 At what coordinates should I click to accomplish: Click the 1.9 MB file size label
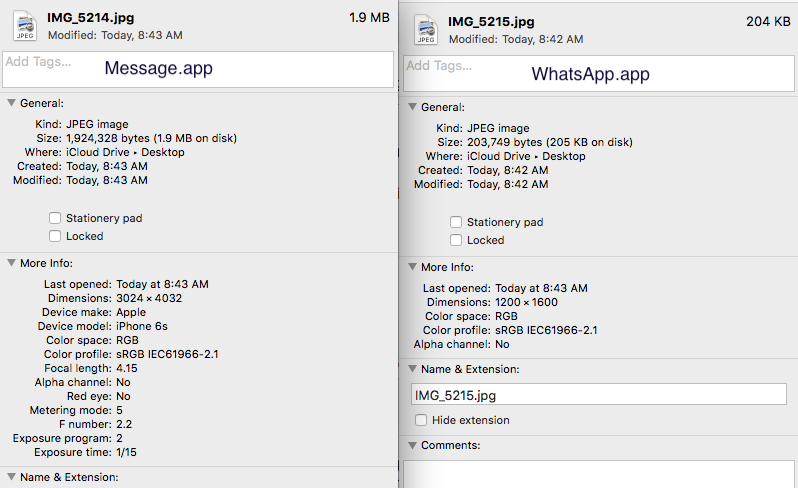(x=369, y=18)
